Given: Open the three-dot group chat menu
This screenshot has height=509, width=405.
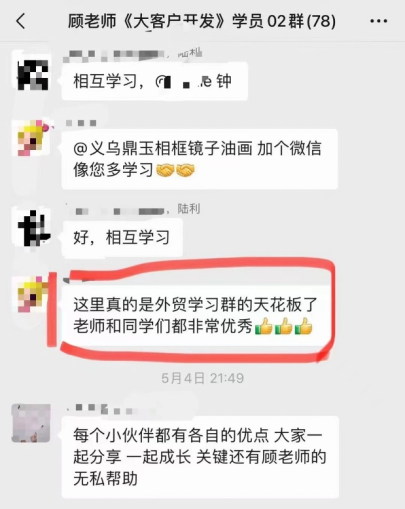Looking at the screenshot, I should click(x=379, y=21).
